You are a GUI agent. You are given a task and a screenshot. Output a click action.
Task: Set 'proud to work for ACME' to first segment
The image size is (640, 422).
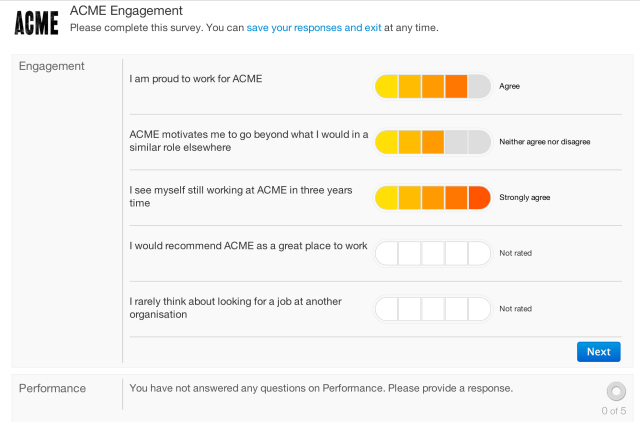point(386,86)
